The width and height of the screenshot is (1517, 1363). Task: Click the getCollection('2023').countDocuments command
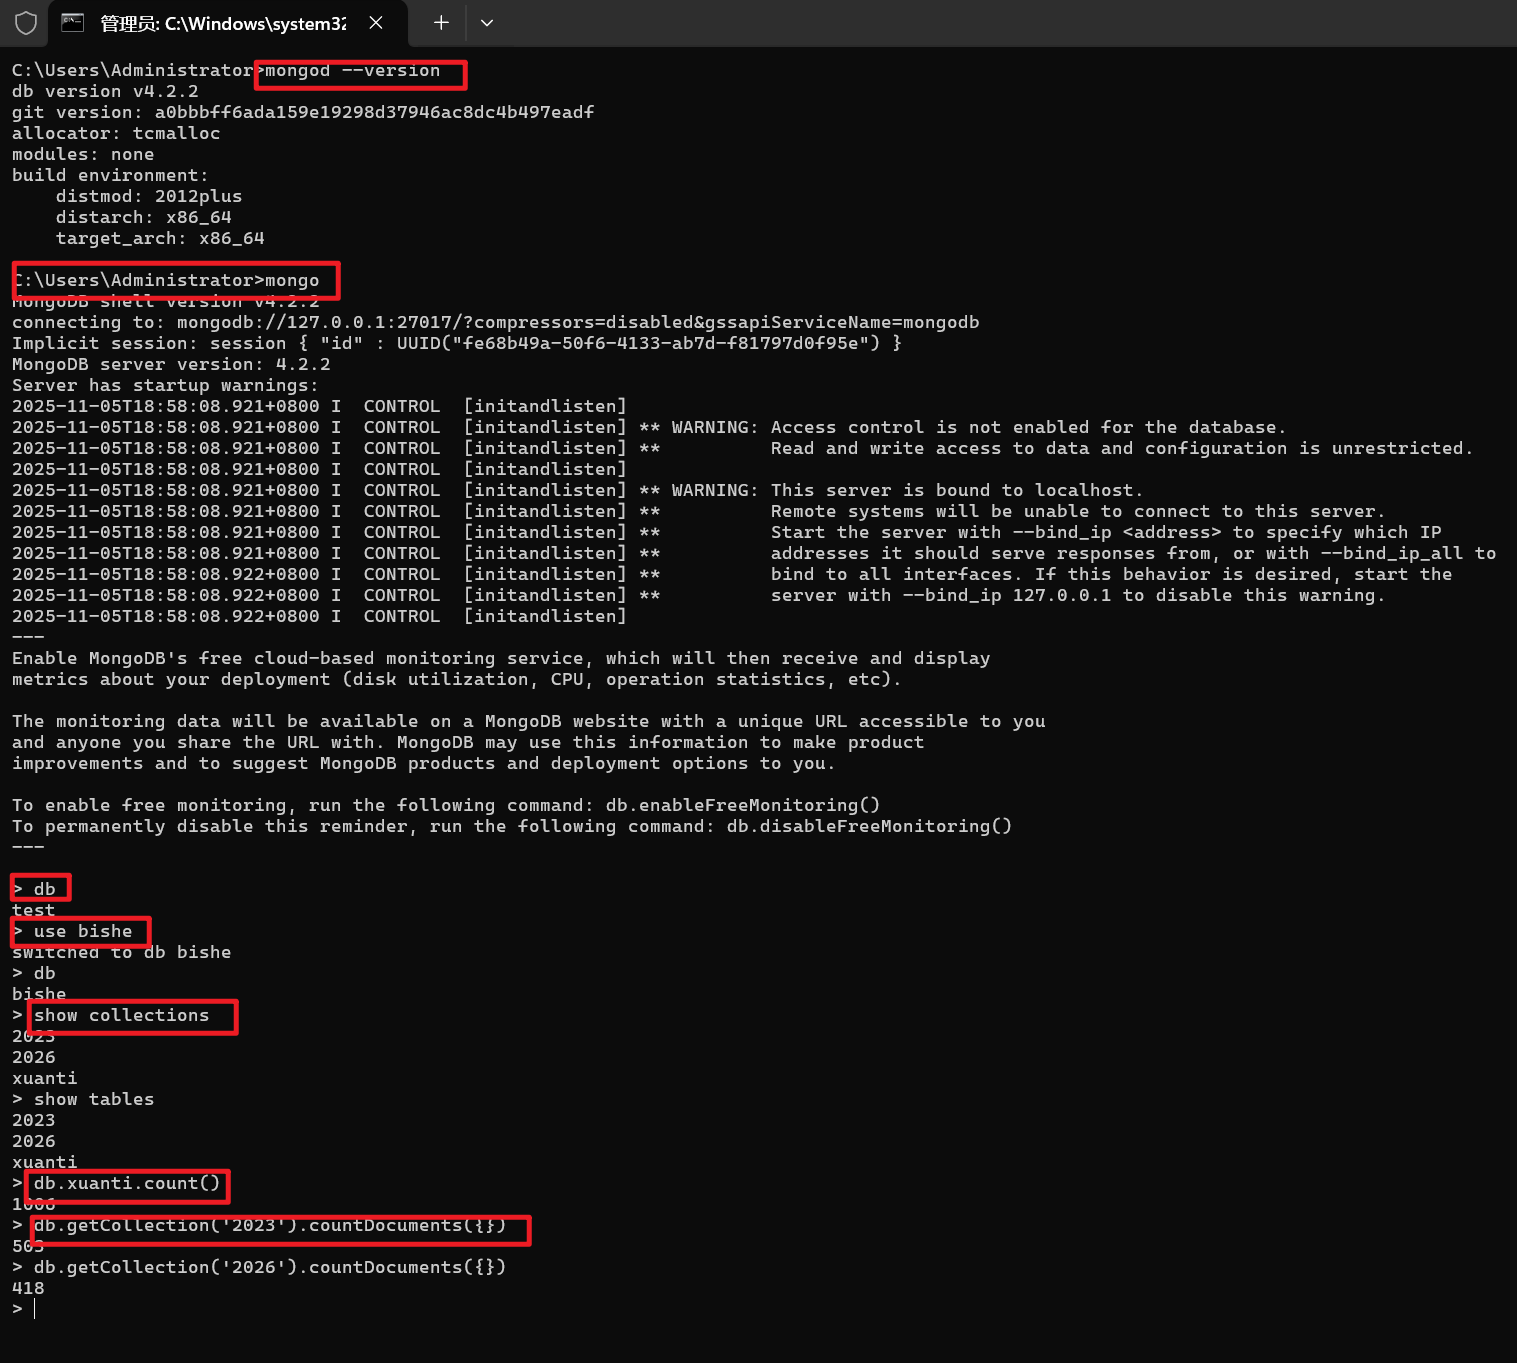(x=270, y=1225)
